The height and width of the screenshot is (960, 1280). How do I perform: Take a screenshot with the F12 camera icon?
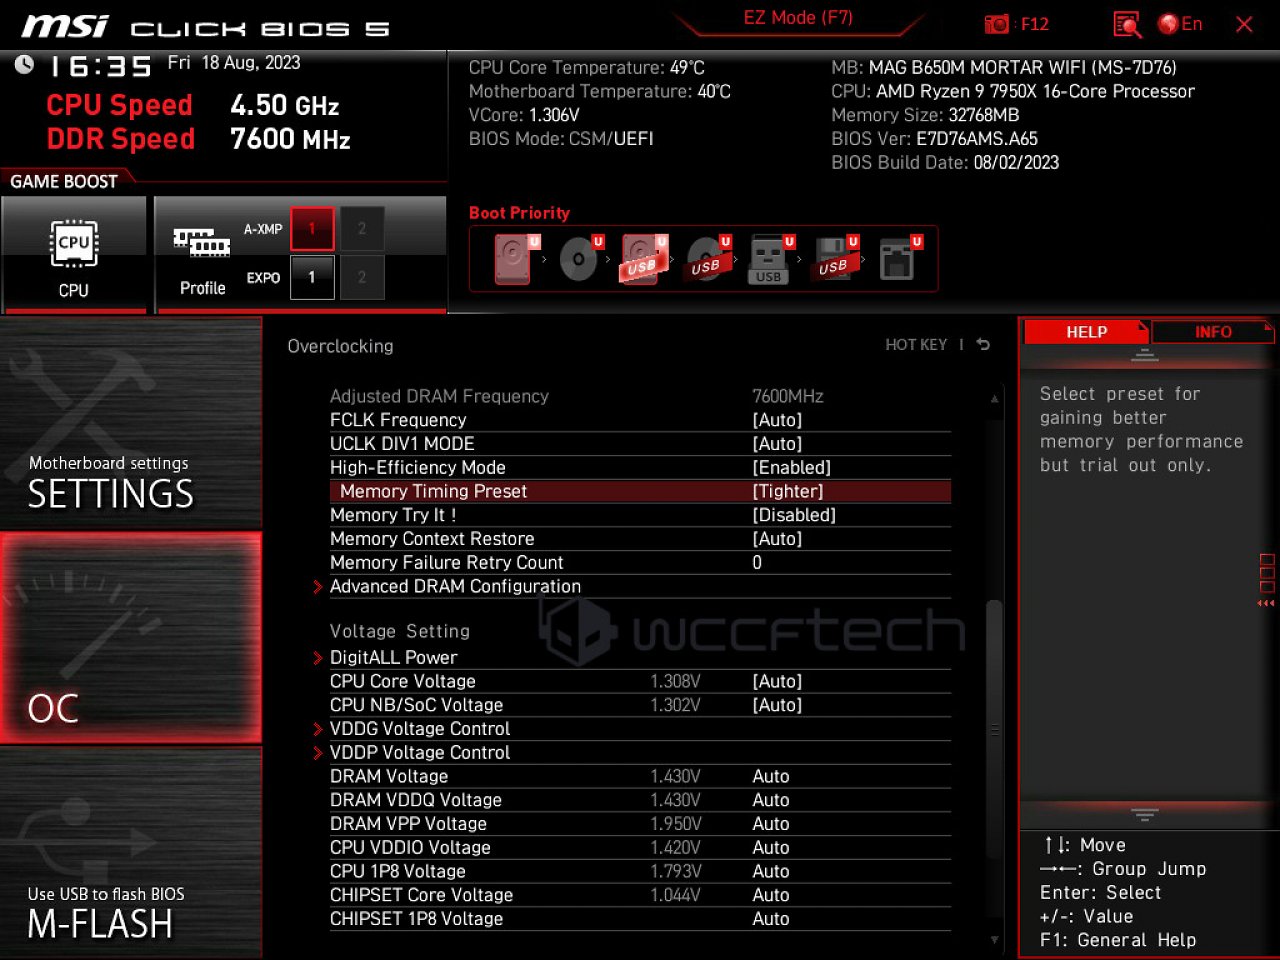click(x=997, y=24)
